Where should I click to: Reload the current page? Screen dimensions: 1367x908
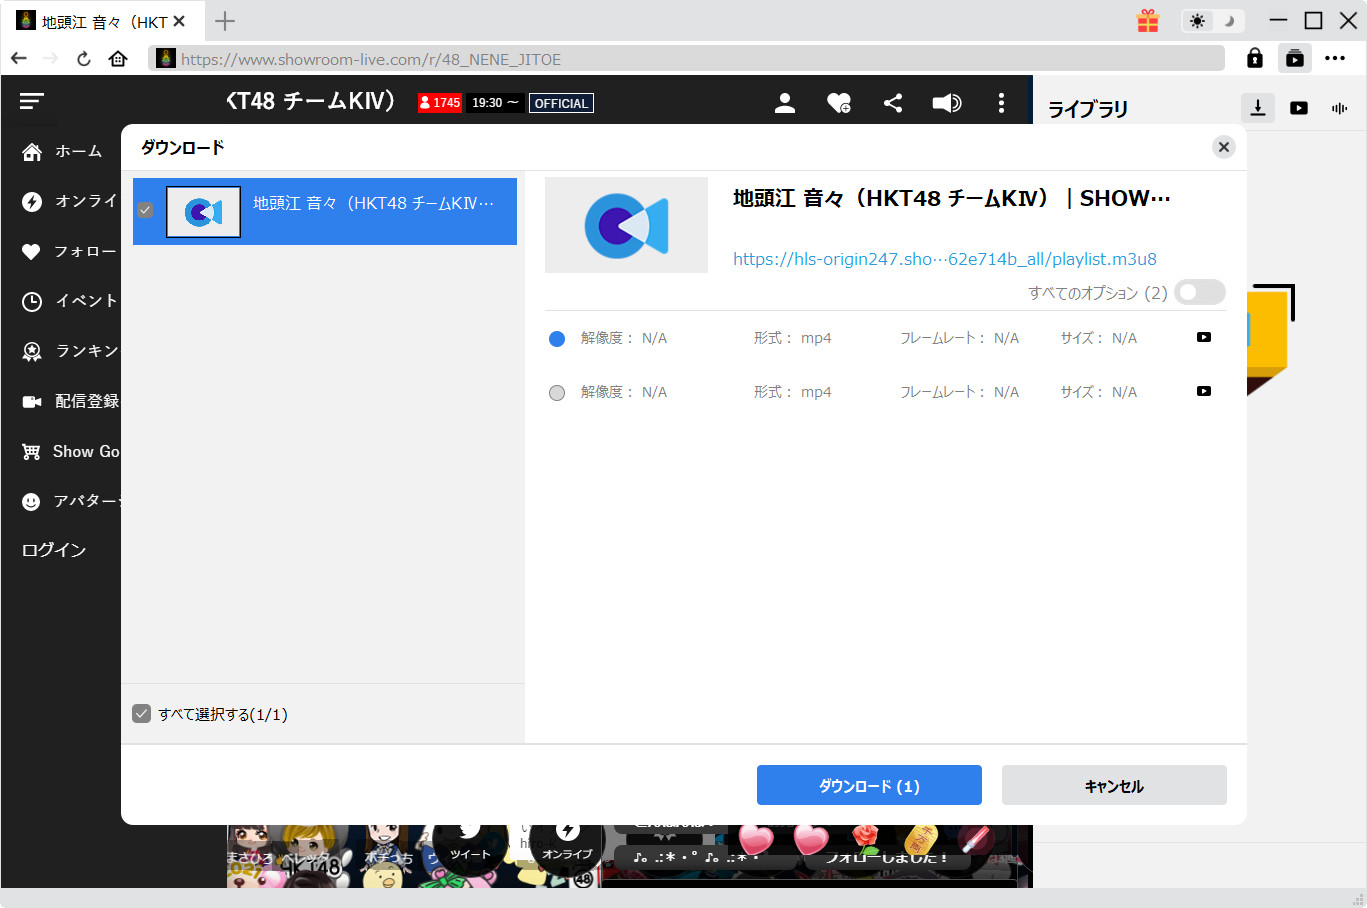point(84,59)
